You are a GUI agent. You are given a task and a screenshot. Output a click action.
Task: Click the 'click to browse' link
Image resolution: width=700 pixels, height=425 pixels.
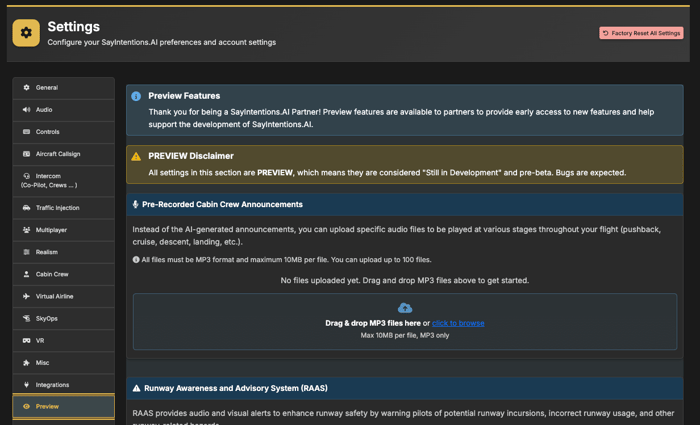coord(458,323)
